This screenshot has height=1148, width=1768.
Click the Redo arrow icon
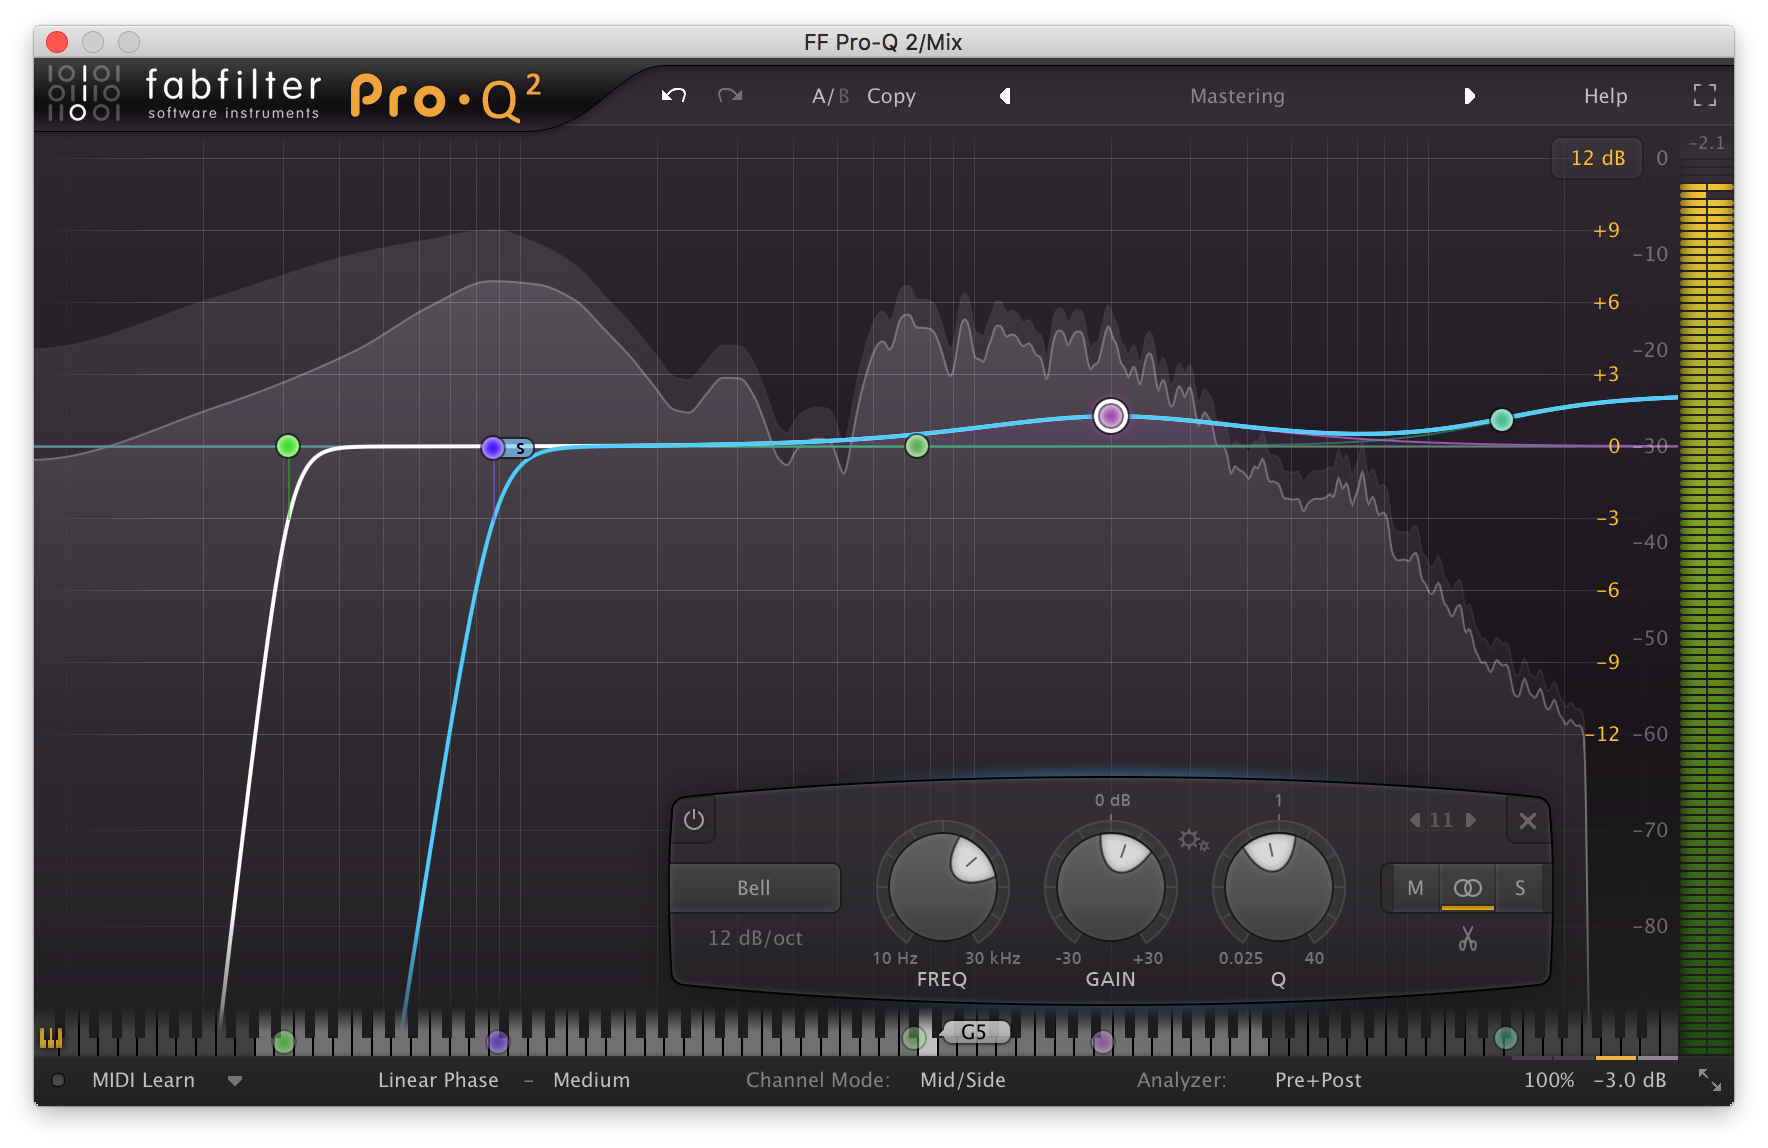click(730, 96)
